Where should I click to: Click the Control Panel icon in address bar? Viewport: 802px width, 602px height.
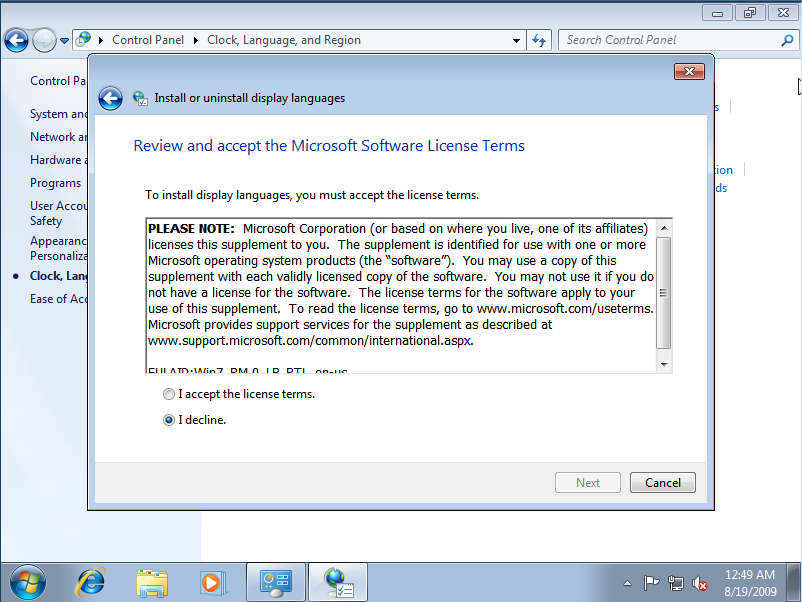tap(84, 39)
